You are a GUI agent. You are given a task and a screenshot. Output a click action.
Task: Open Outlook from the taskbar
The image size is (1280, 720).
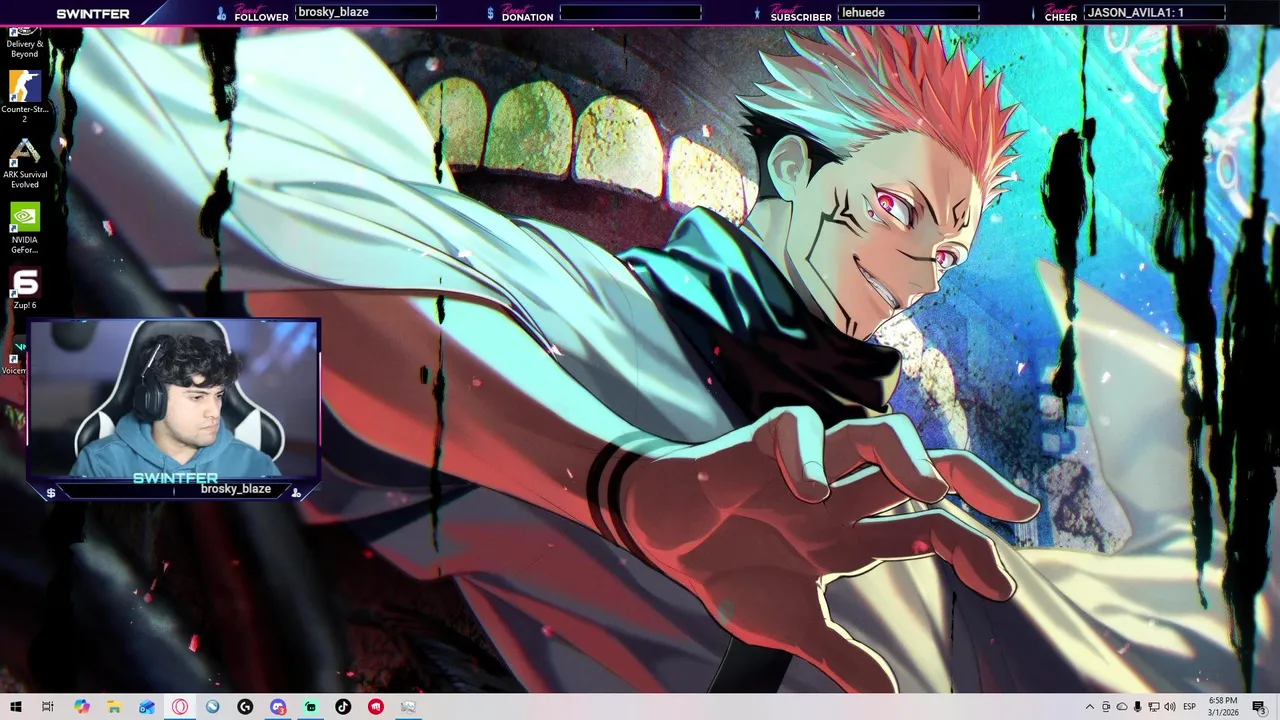147,707
